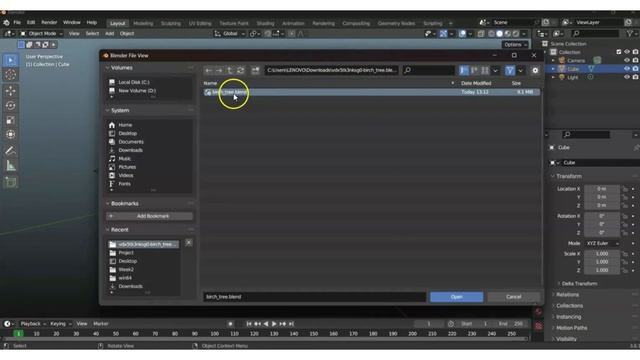The image size is (640, 360).
Task: Select the Add Cube tool in the toolbar
Action: (11, 182)
